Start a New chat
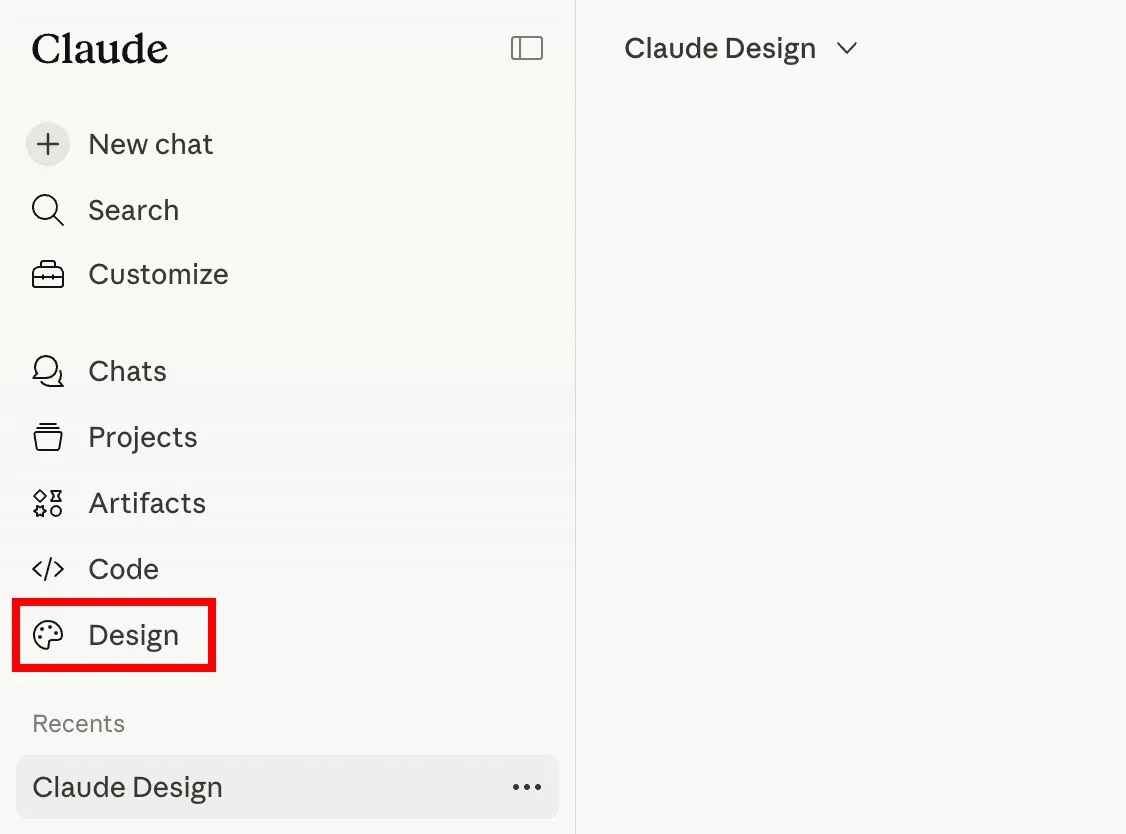This screenshot has width=1126, height=834. point(150,144)
